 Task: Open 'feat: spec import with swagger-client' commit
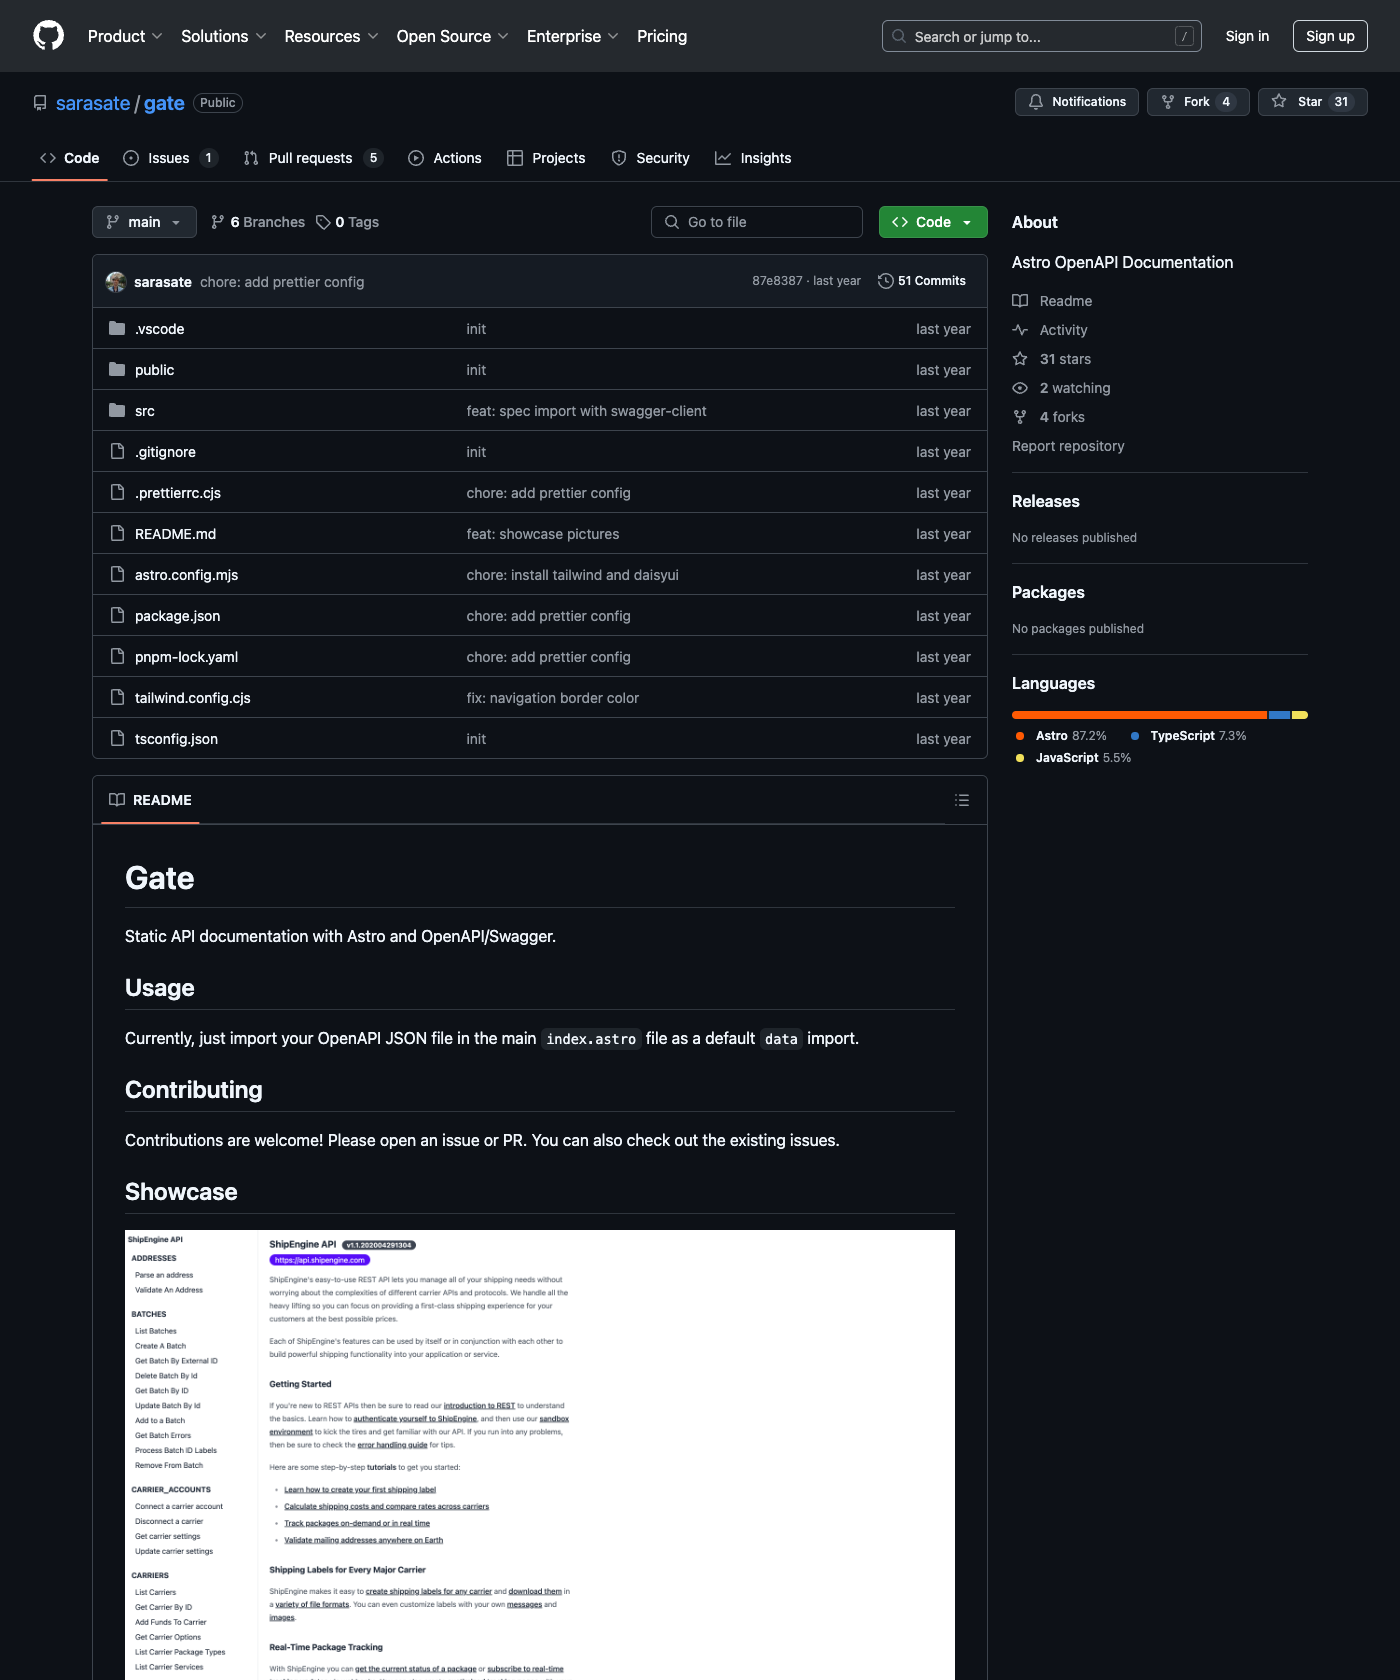click(x=586, y=411)
